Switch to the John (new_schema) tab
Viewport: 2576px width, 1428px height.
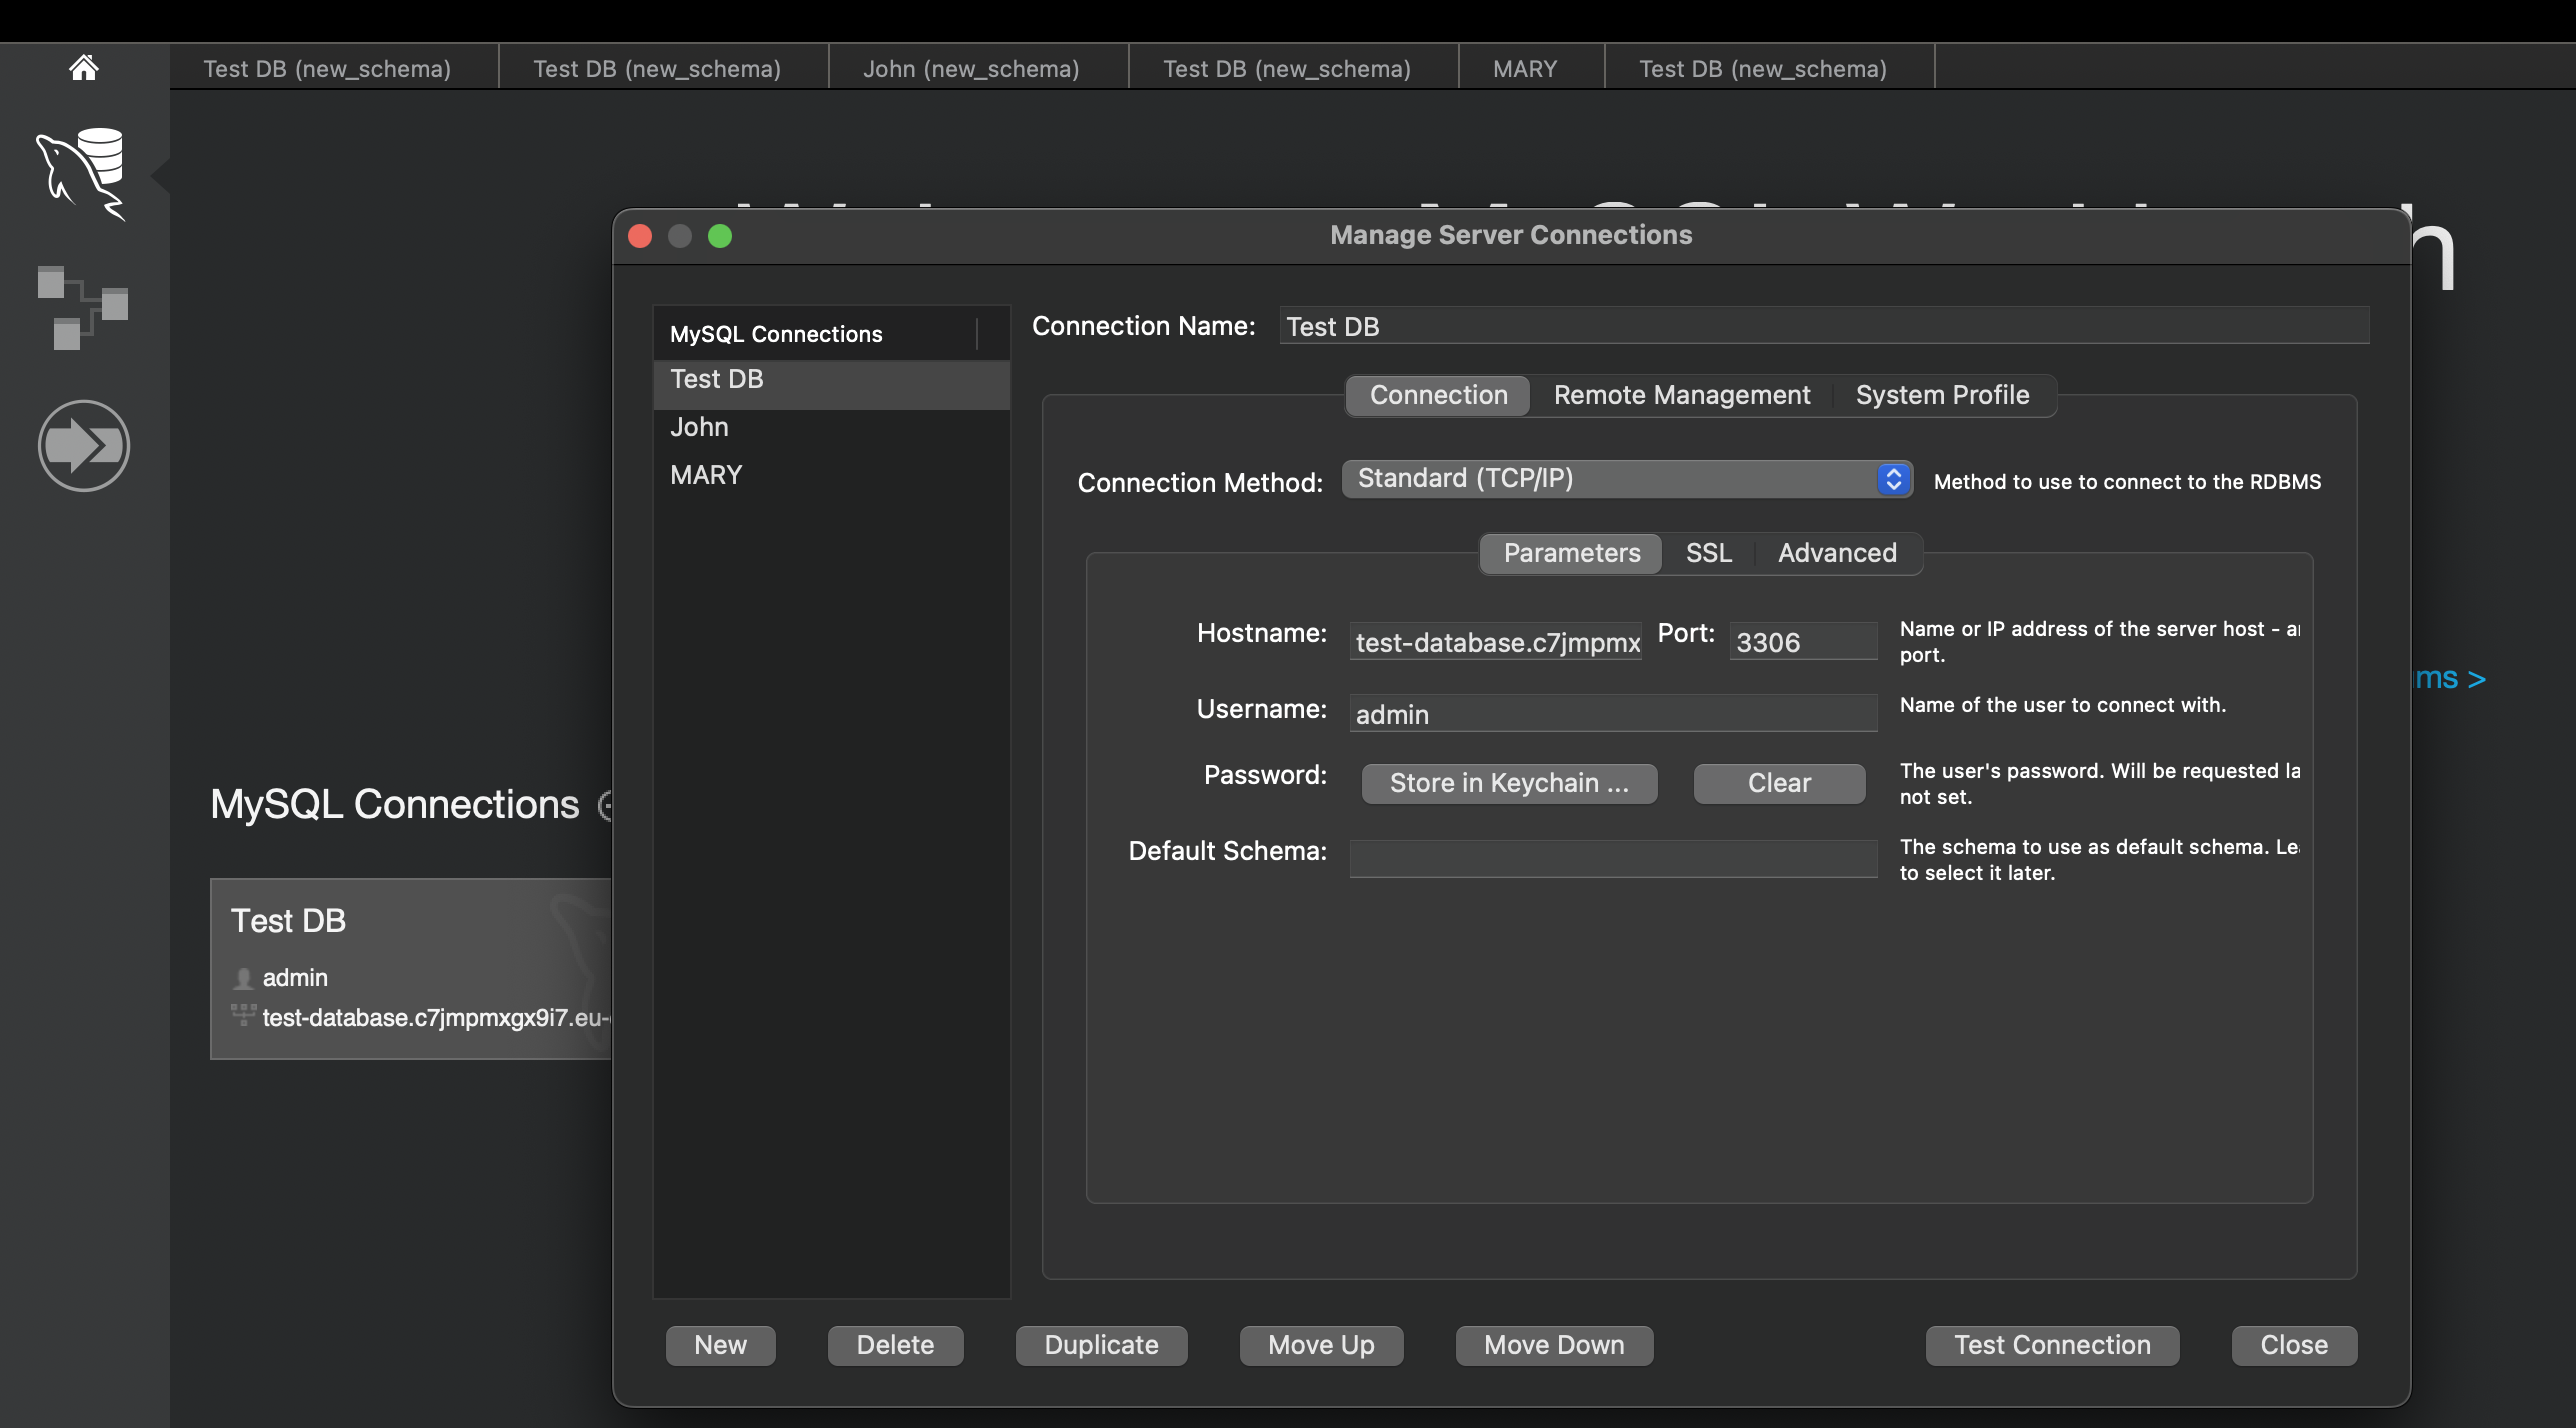[x=971, y=68]
